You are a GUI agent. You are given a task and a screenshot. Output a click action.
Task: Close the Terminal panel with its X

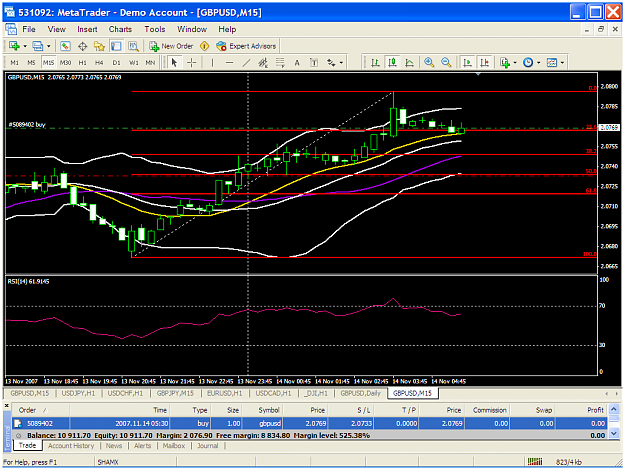tap(6, 406)
